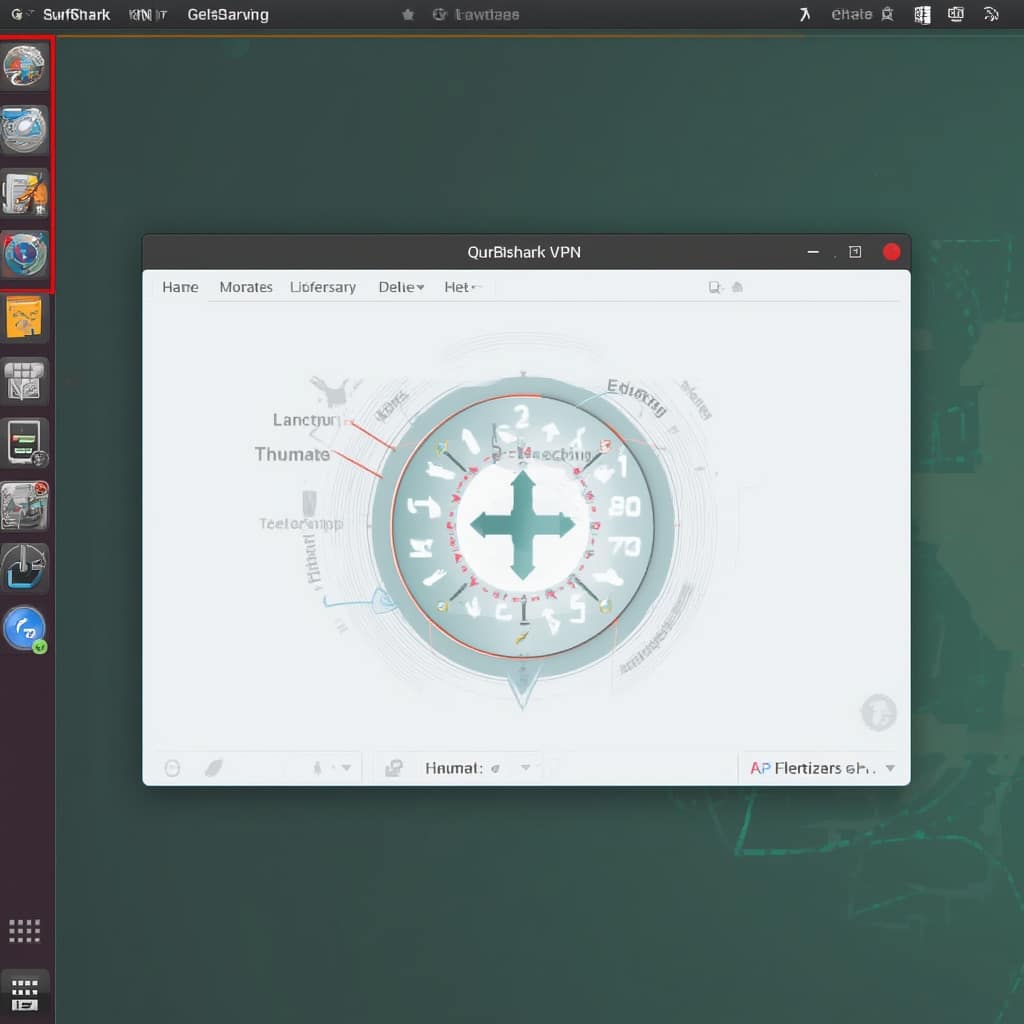The width and height of the screenshot is (1024, 1024).
Task: Open the Hane menu
Action: click(x=180, y=287)
